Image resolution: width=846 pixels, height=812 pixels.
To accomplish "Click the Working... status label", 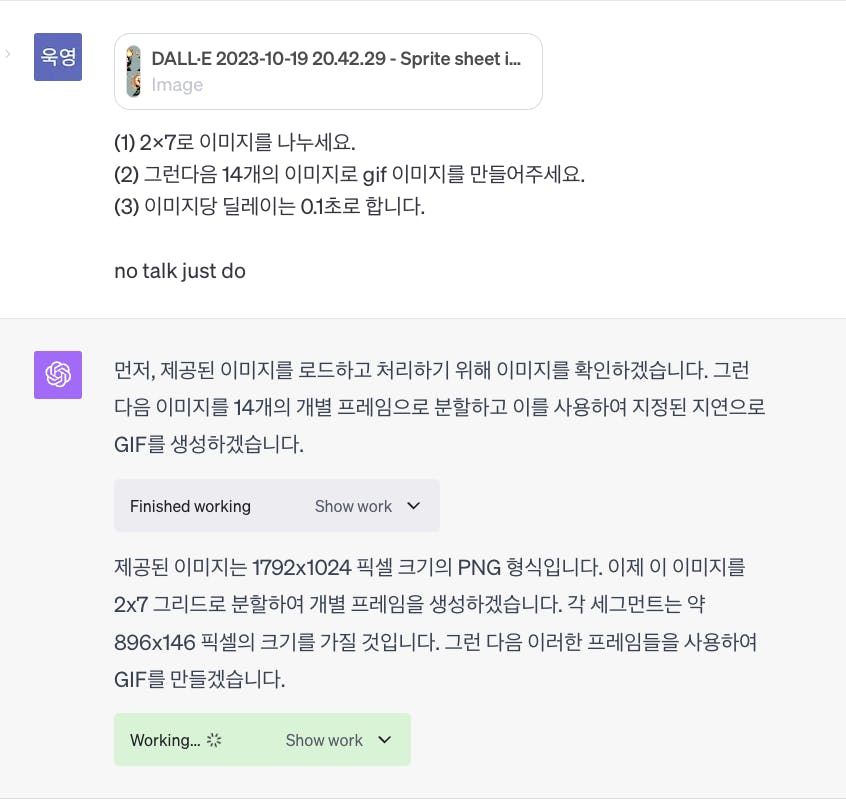I will [x=165, y=740].
